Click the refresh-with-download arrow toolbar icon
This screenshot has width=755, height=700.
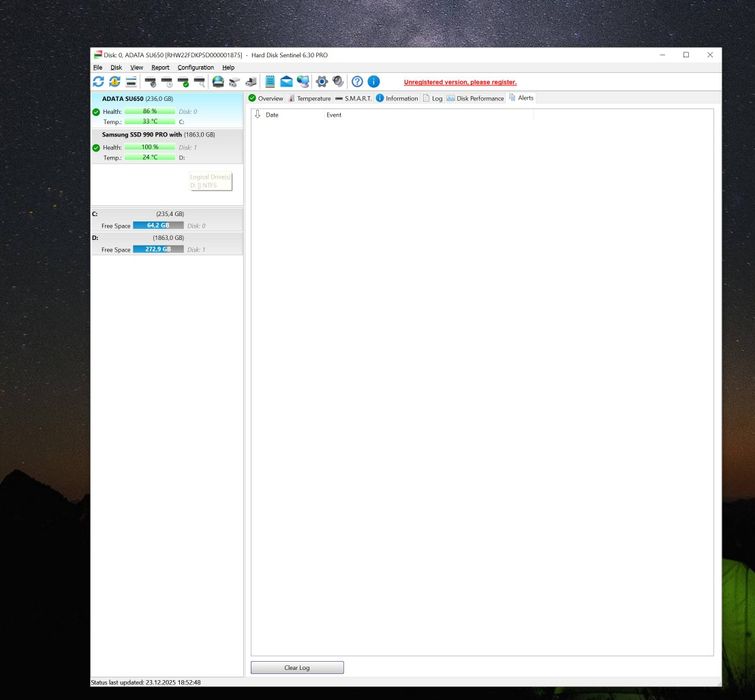(115, 81)
